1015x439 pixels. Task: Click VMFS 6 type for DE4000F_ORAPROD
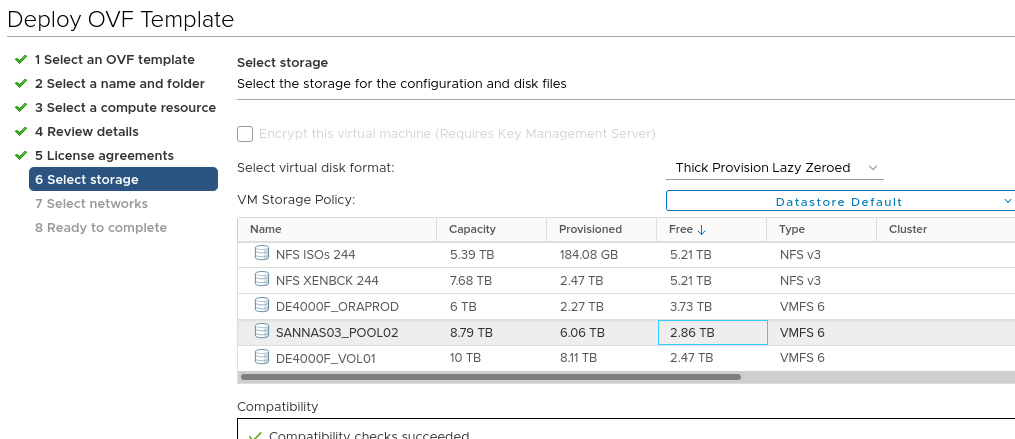coord(802,306)
